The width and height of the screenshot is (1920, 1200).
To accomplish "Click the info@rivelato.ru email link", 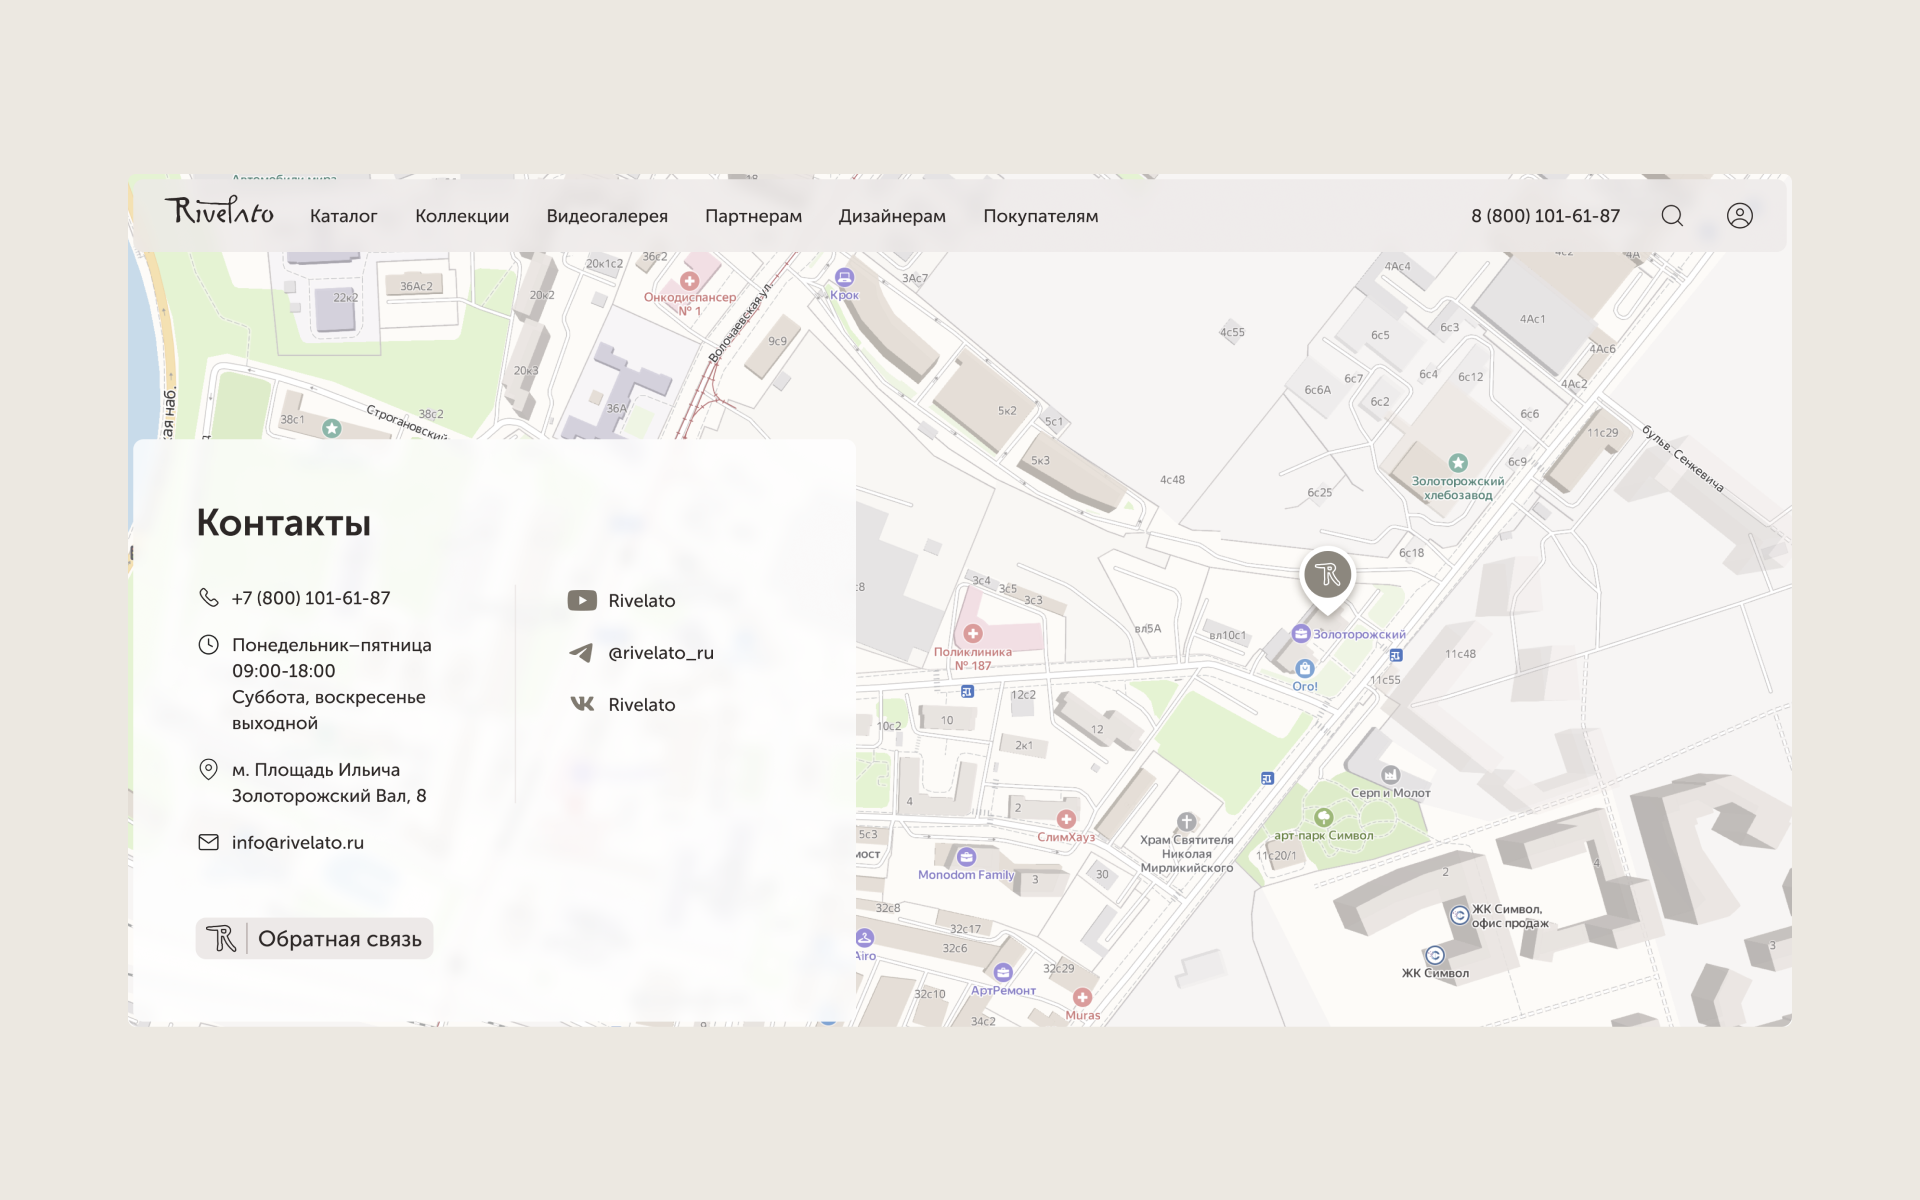I will (298, 843).
